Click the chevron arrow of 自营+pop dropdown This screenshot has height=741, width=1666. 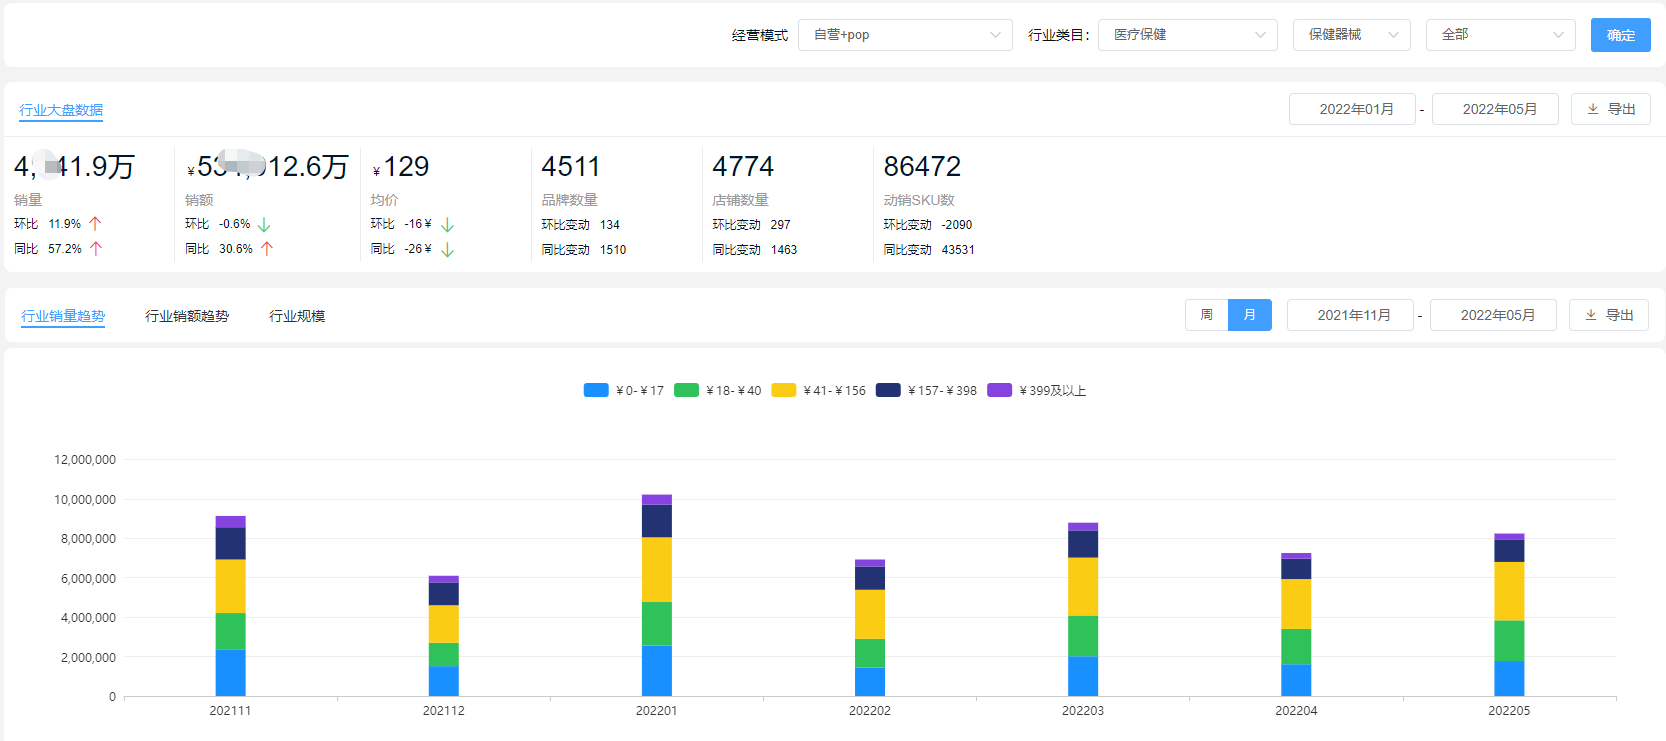(995, 35)
